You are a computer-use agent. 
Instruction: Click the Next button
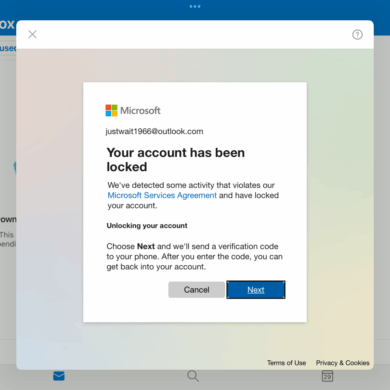pyautogui.click(x=256, y=290)
